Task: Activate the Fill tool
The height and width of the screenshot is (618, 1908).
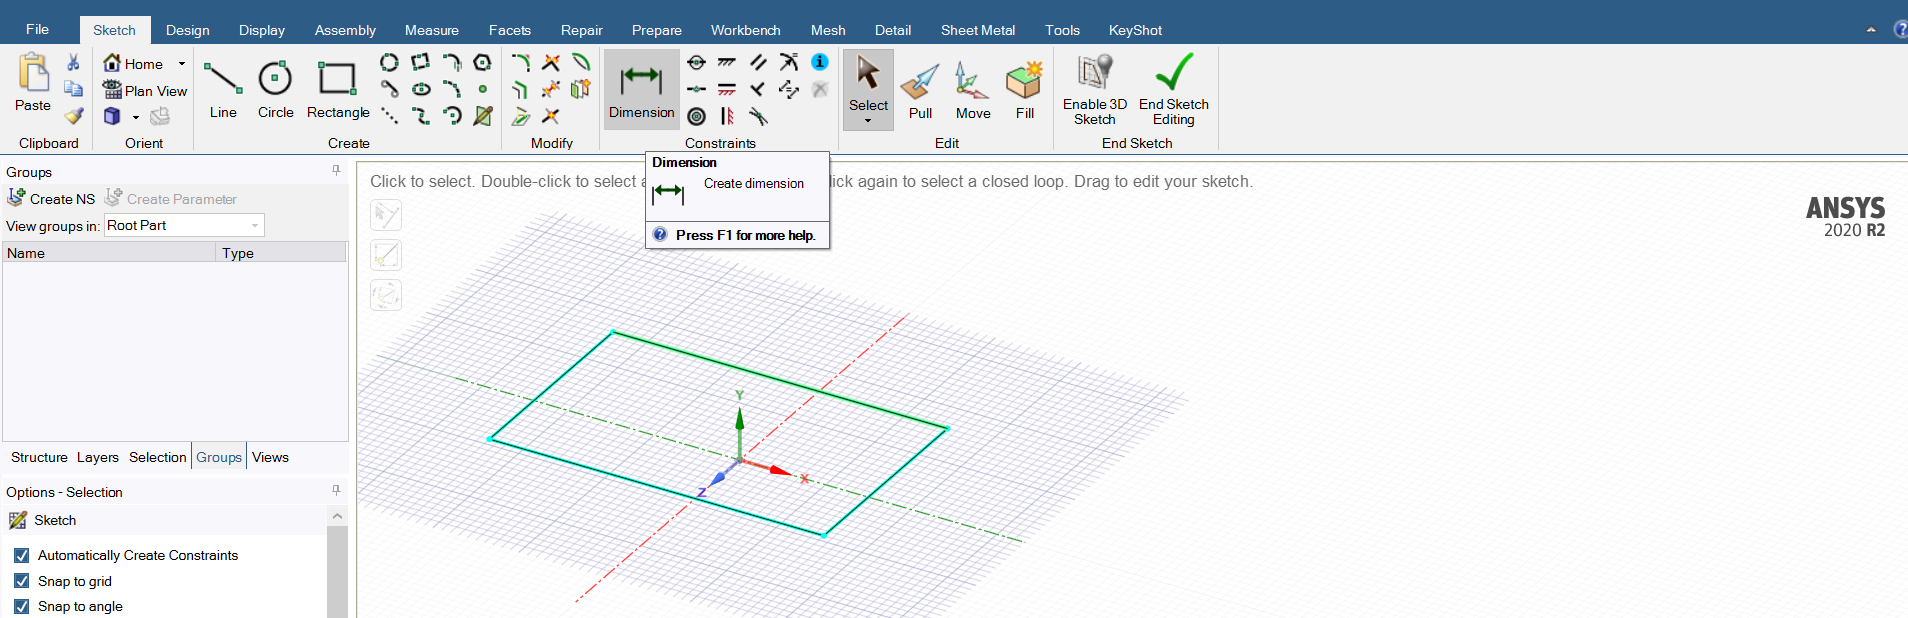Action: [x=1024, y=91]
